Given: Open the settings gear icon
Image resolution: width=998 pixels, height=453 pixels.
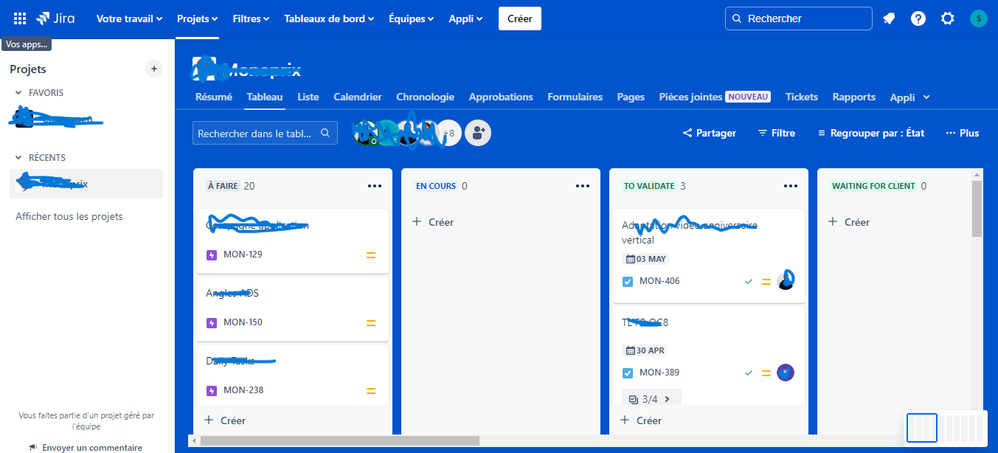Looking at the screenshot, I should [x=947, y=18].
